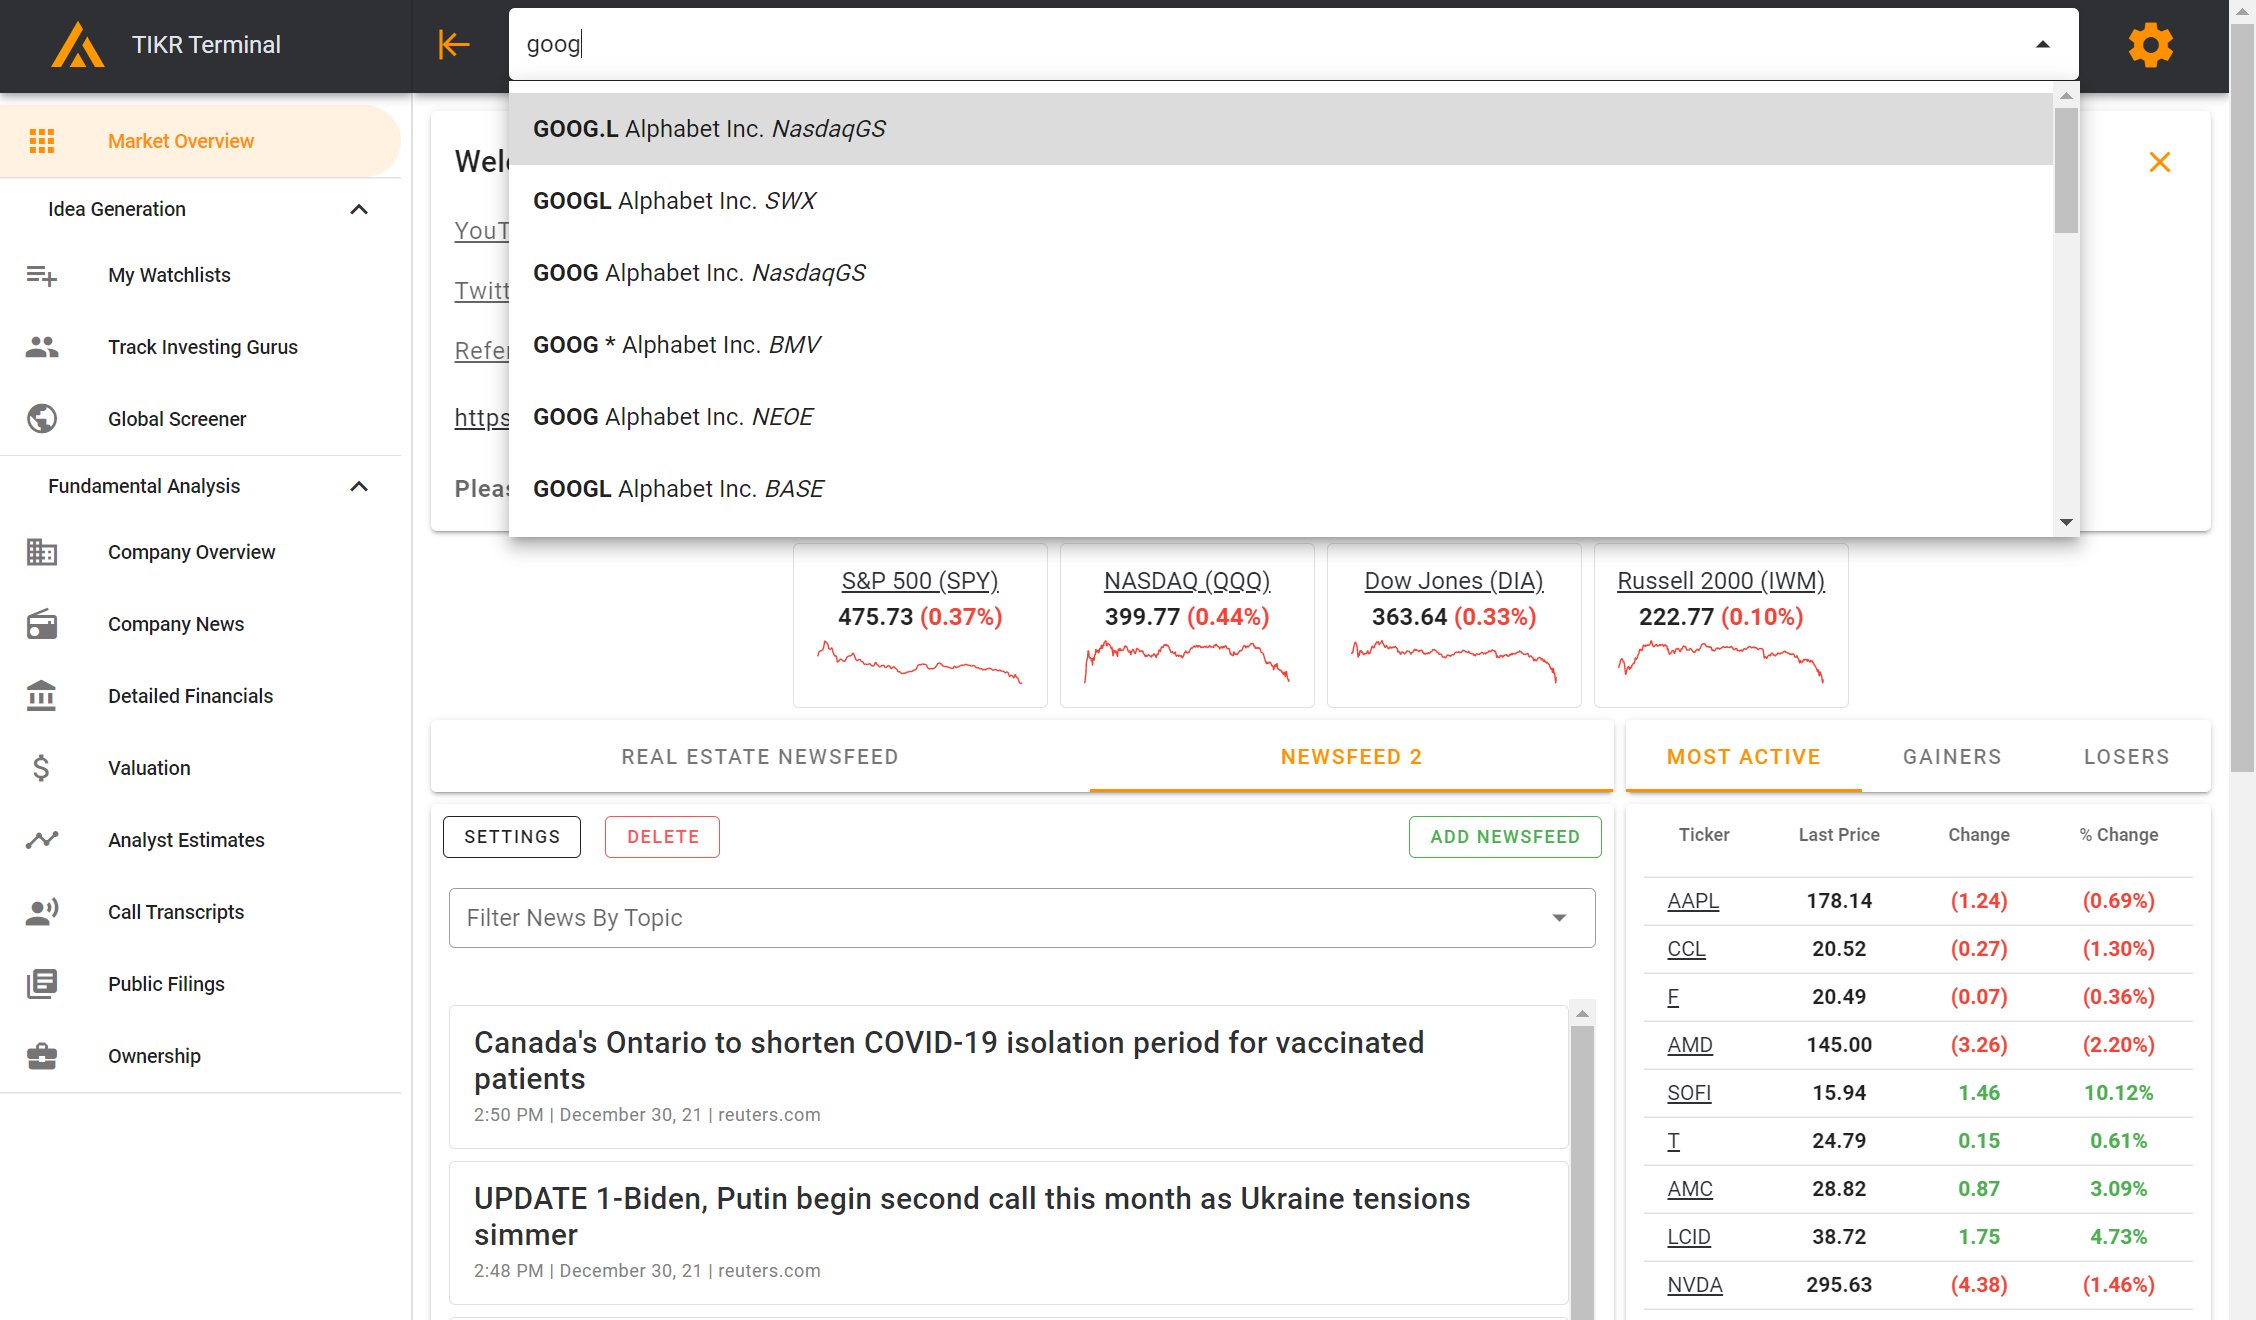Click the Global Screener globe icon

(42, 419)
